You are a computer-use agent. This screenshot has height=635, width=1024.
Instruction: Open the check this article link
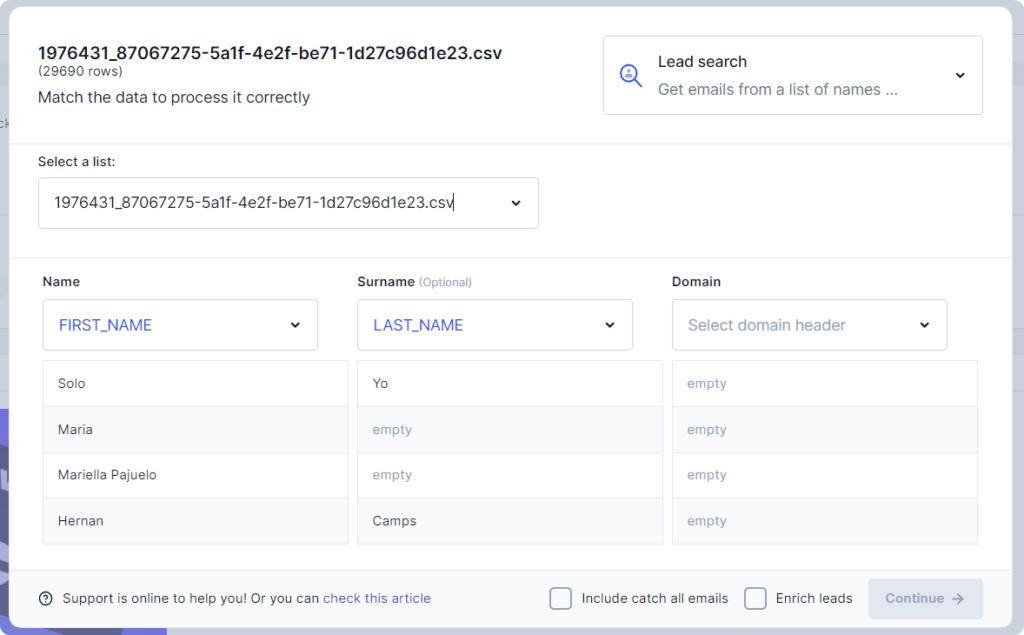pyautogui.click(x=377, y=599)
